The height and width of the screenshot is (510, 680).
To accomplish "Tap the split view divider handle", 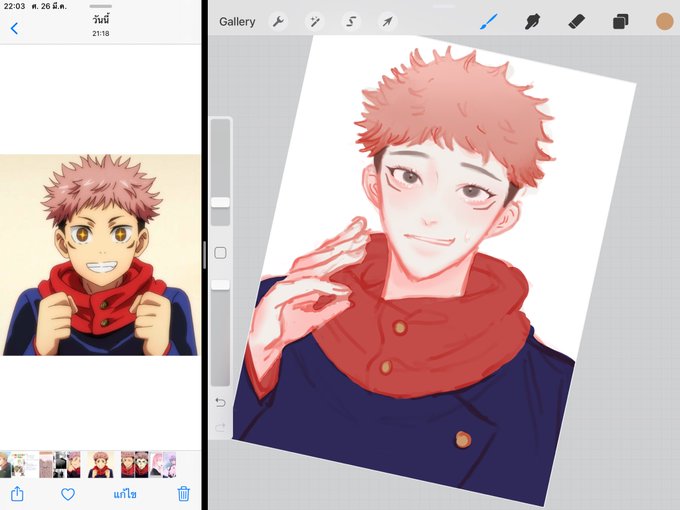I will [204, 255].
